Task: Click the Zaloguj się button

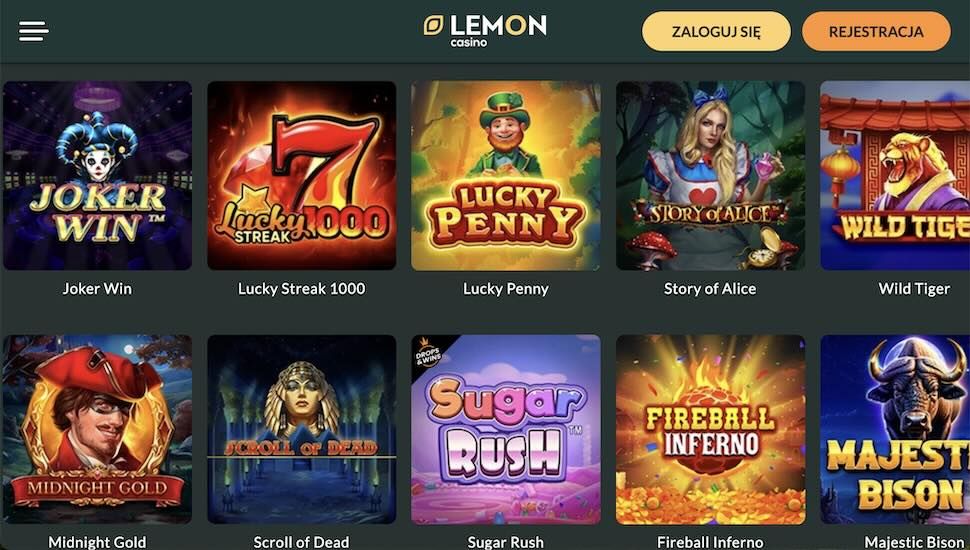Action: point(716,32)
